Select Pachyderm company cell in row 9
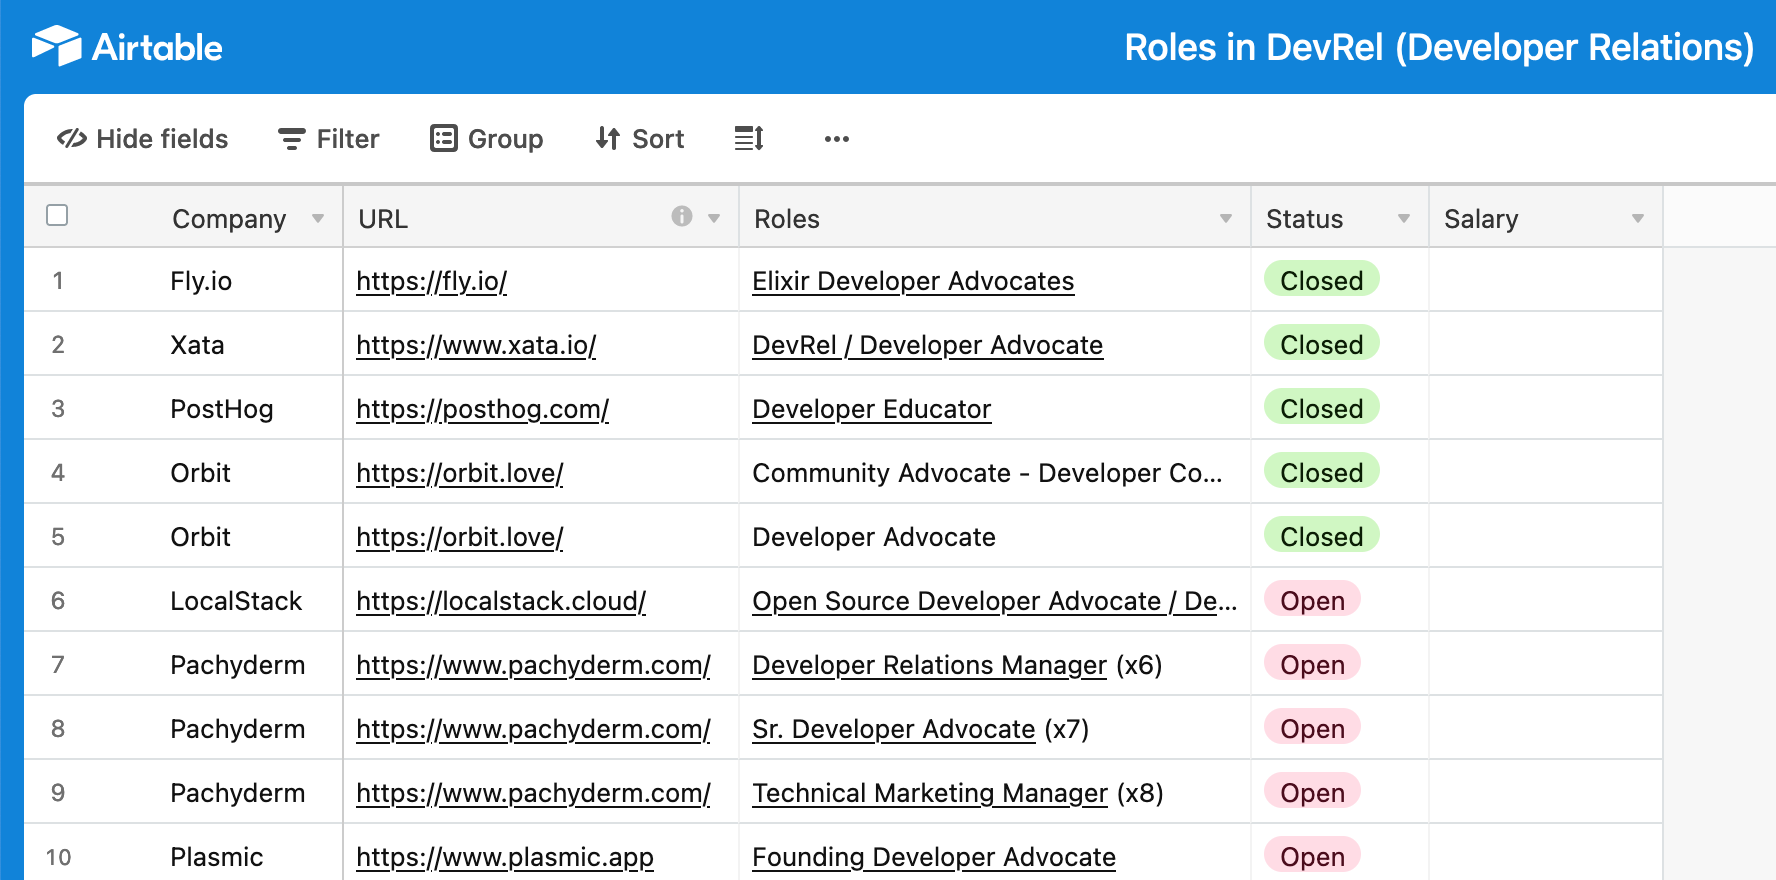 [x=238, y=793]
